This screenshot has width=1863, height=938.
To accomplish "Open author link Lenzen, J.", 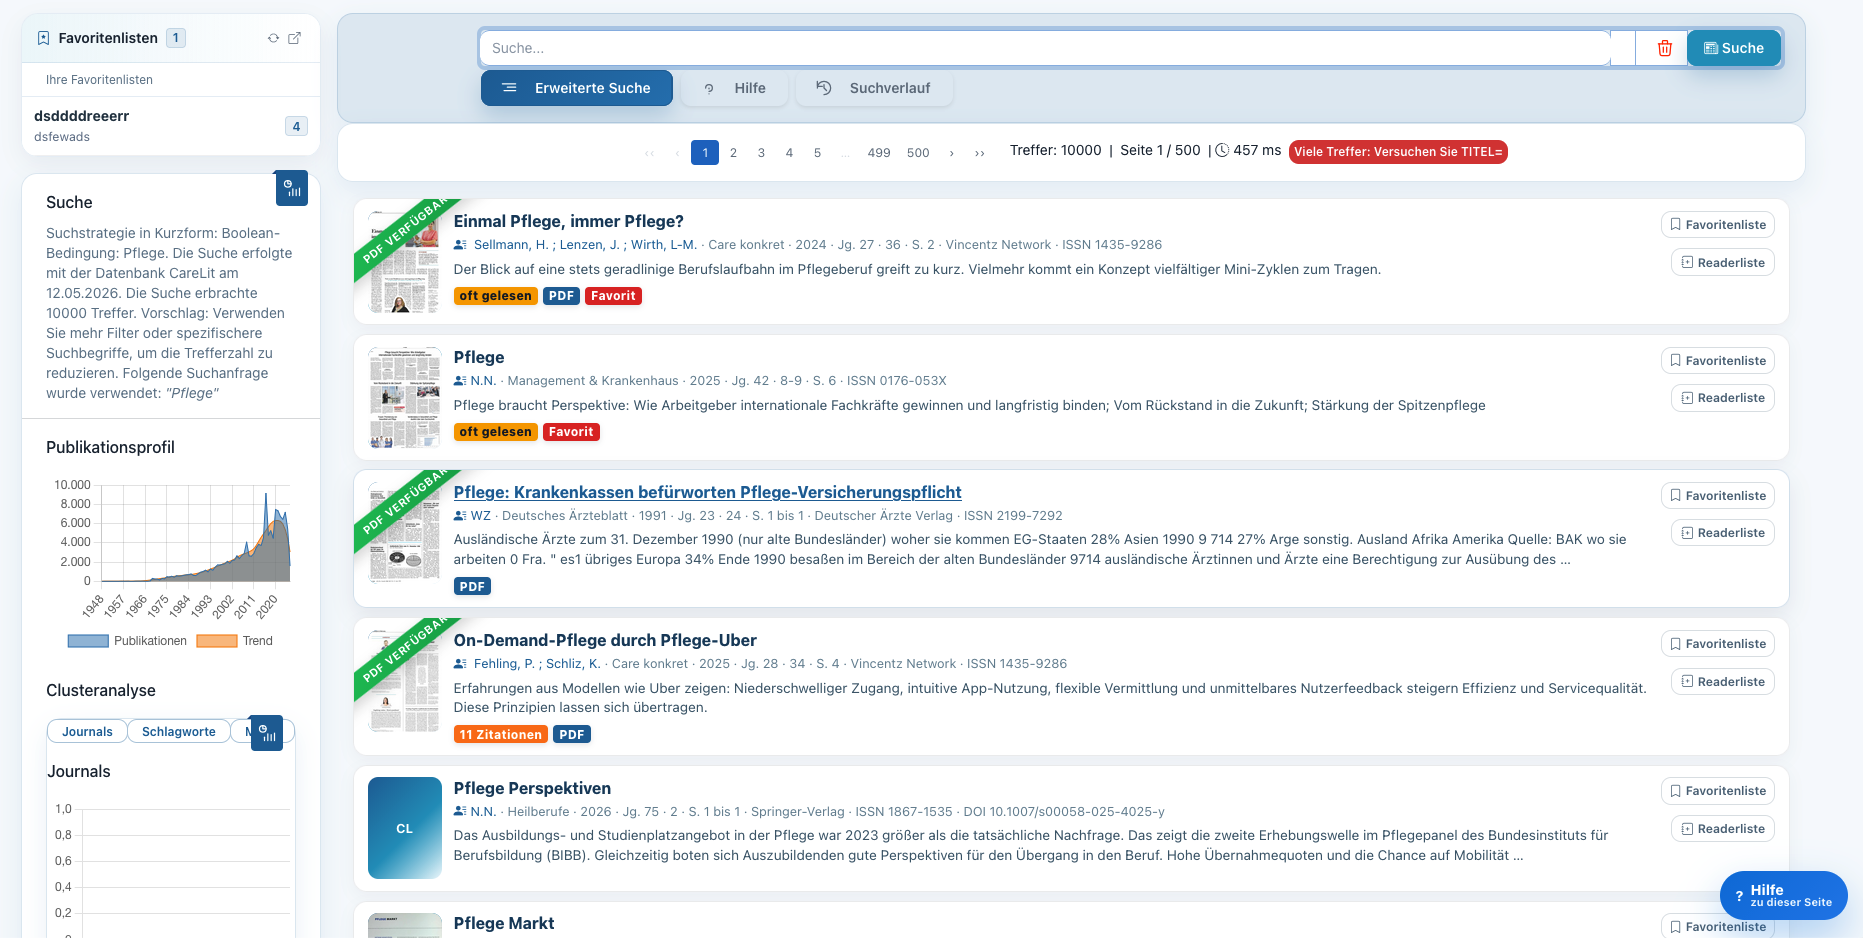I will (x=589, y=245).
